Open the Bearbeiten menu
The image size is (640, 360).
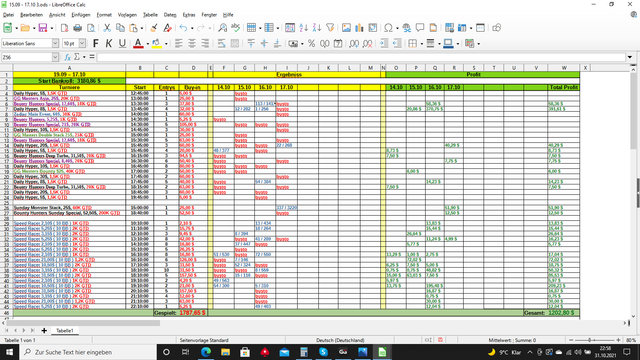pos(31,15)
